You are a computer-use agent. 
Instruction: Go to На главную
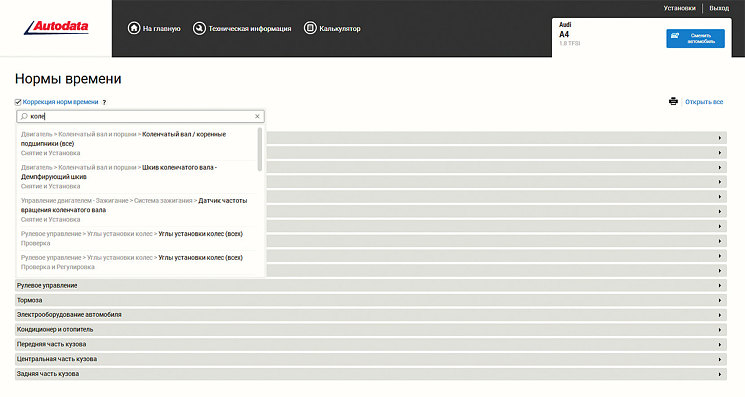[162, 28]
